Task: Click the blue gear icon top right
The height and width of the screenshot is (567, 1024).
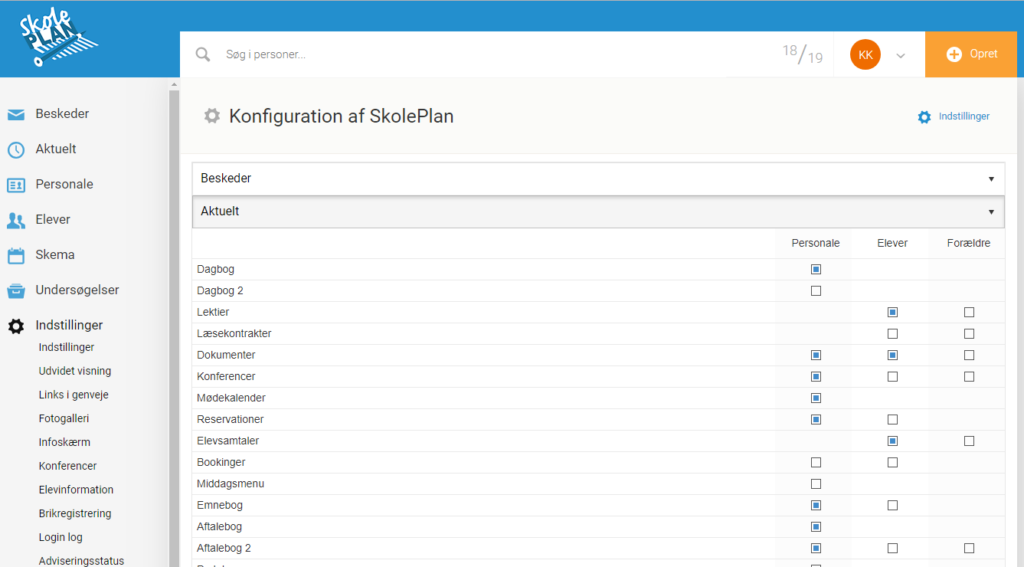Action: pyautogui.click(x=924, y=117)
